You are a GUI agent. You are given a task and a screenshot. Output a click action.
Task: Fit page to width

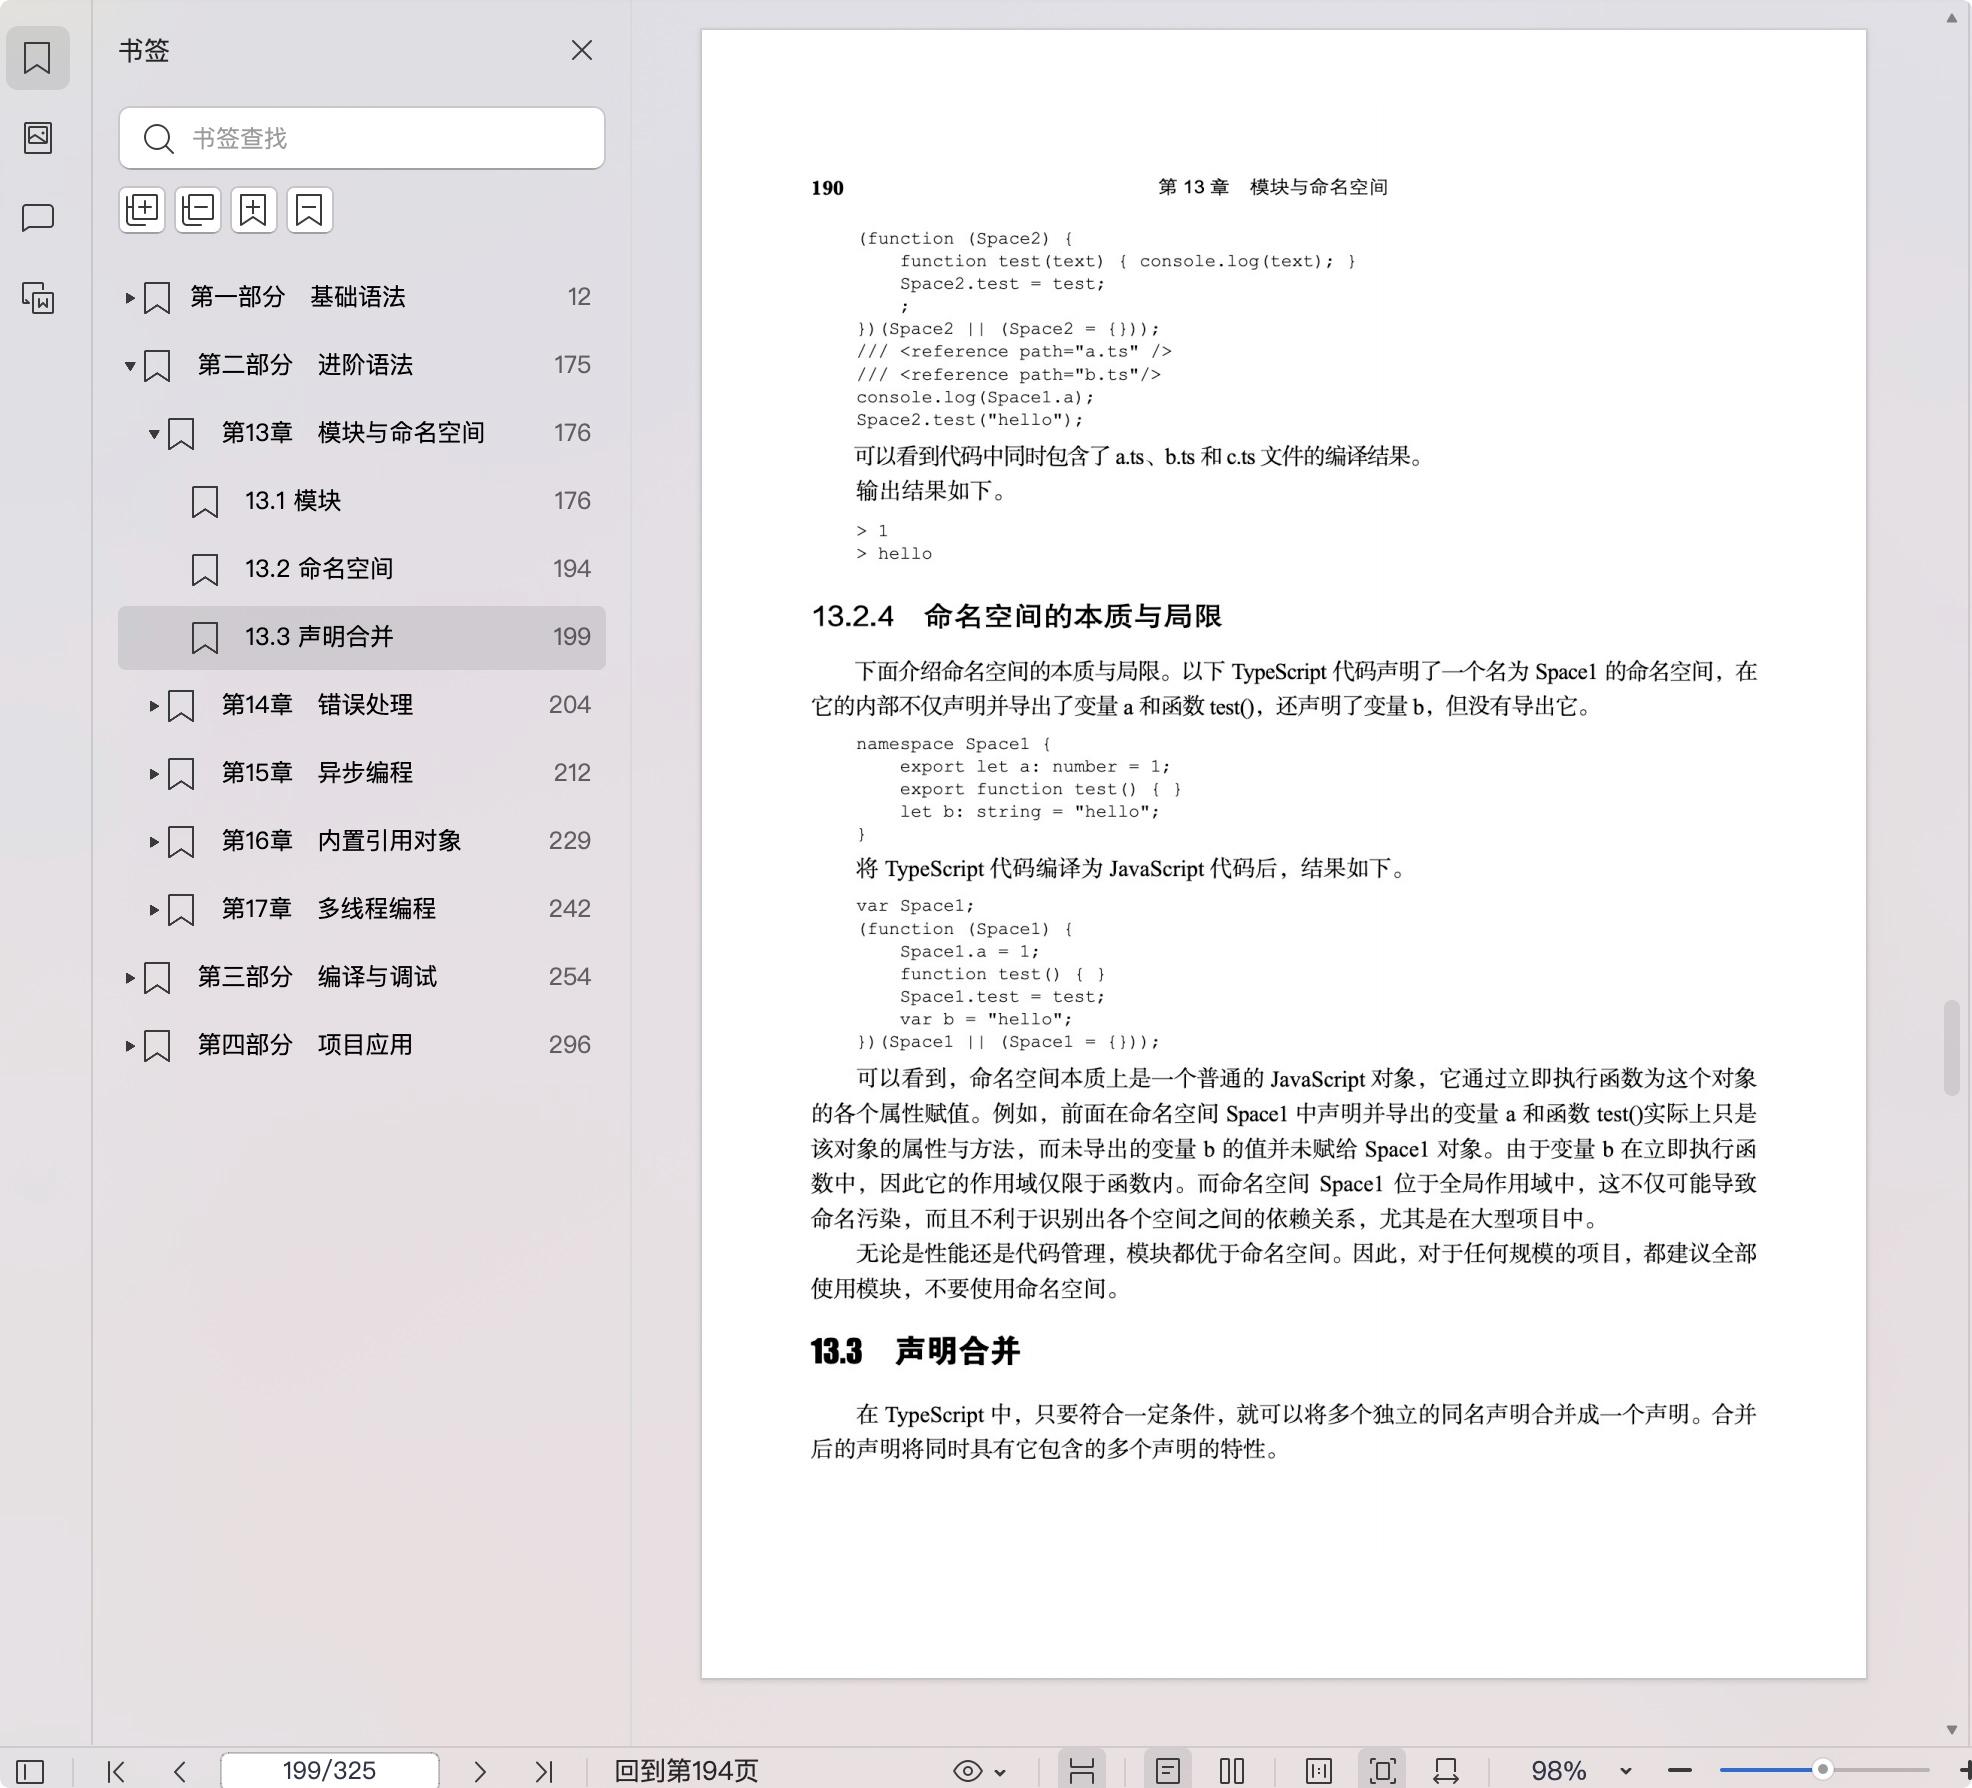[x=1446, y=1771]
